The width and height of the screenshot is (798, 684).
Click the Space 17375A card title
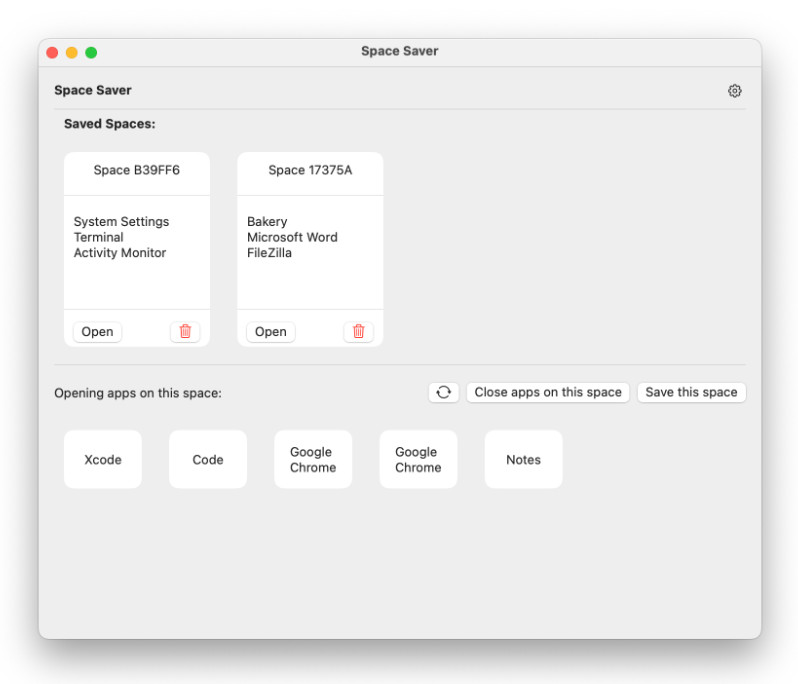tap(310, 170)
